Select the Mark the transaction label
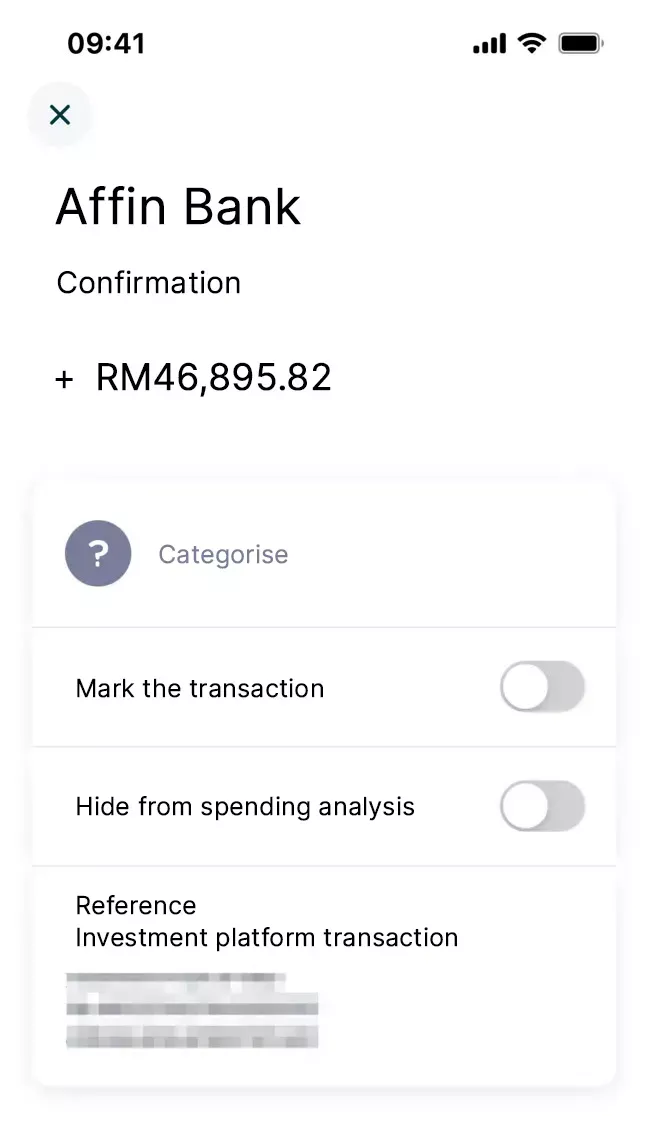650x1145 pixels. point(200,688)
